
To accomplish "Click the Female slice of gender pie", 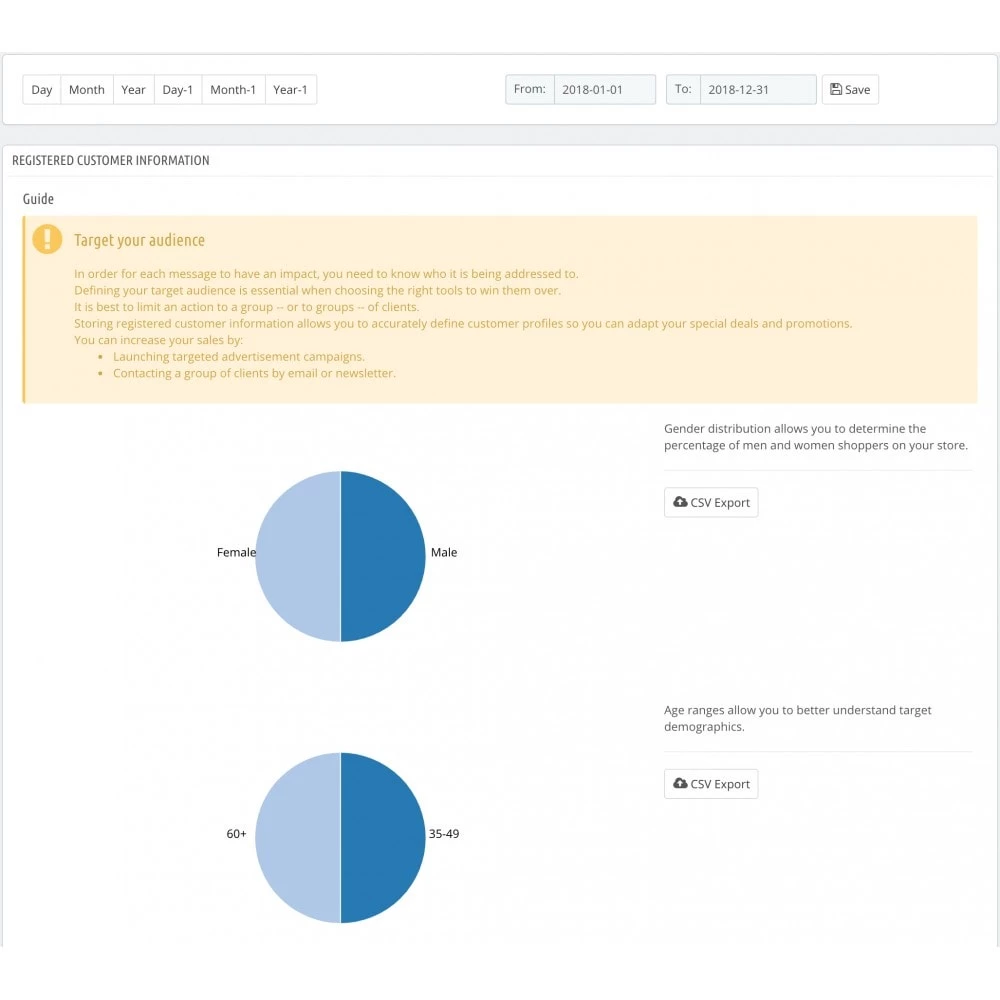I will (298, 556).
